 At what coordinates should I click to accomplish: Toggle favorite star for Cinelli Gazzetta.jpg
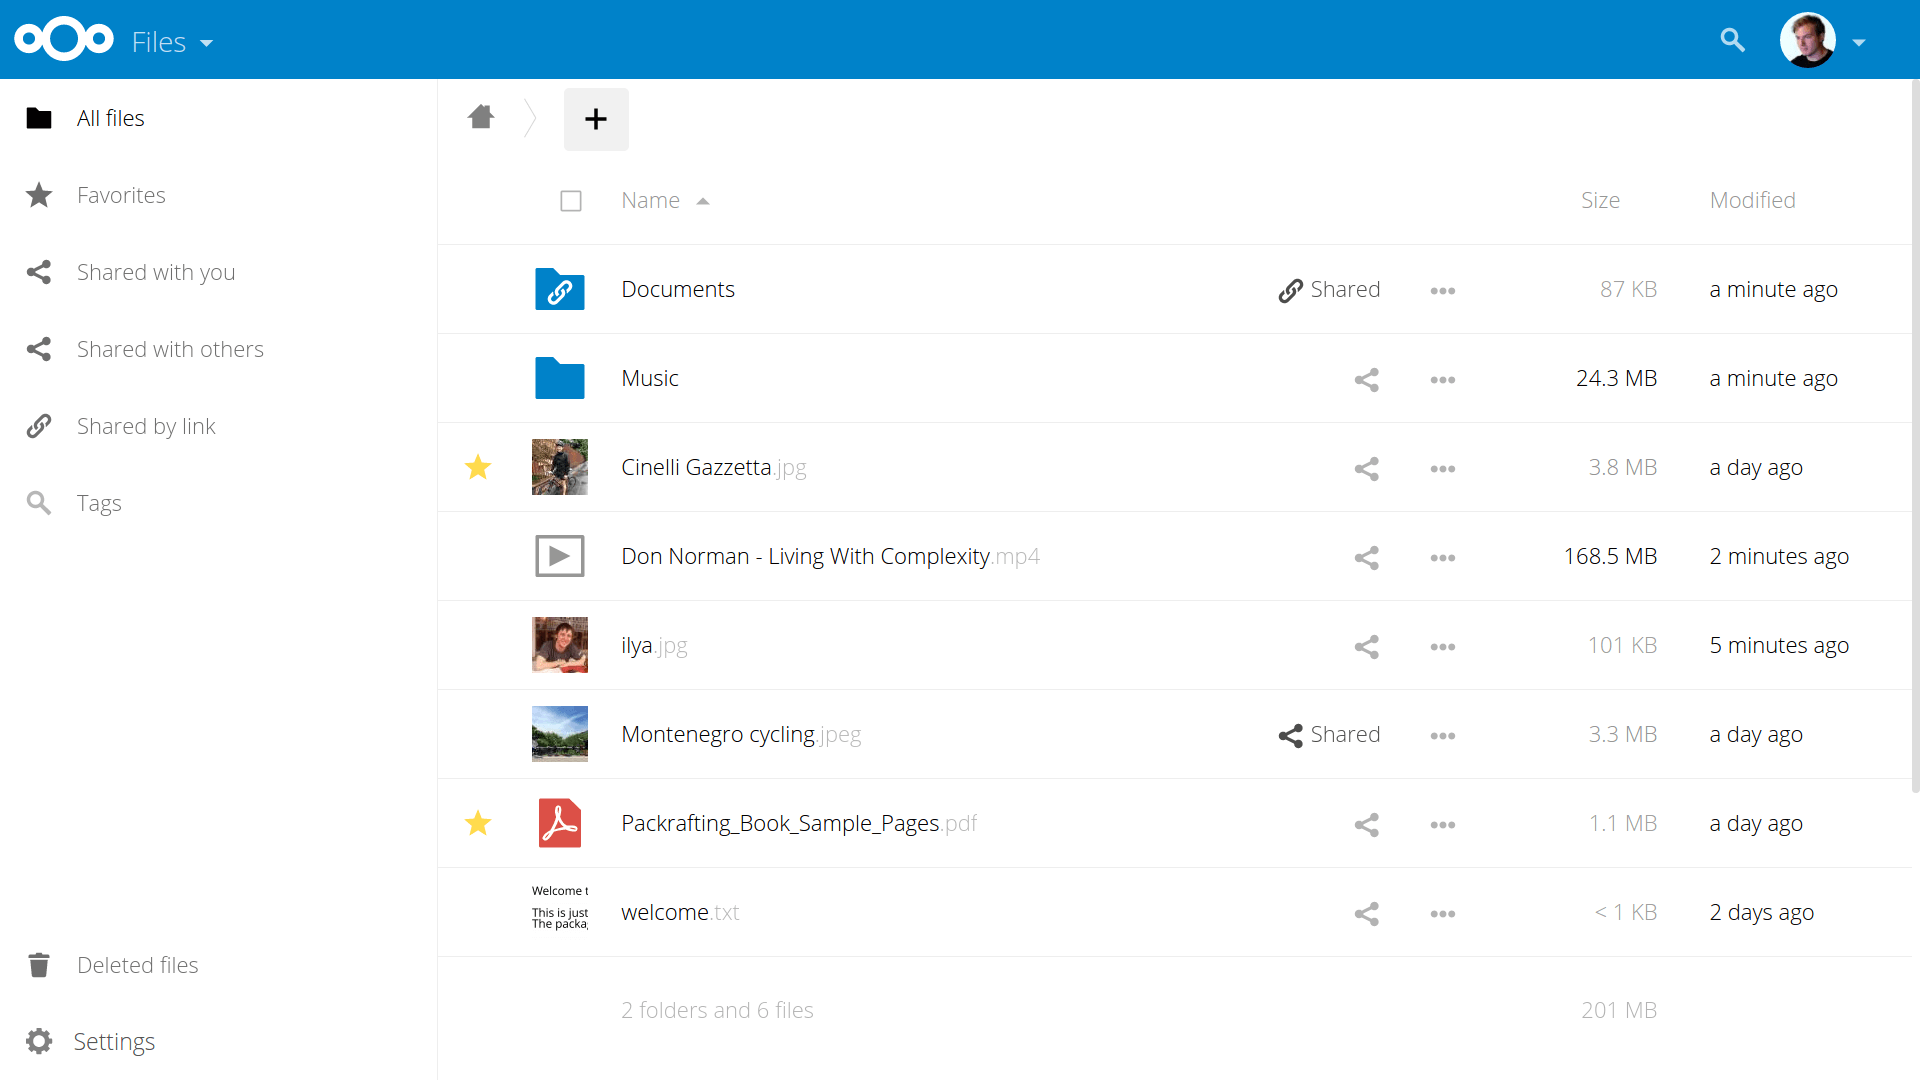476,467
